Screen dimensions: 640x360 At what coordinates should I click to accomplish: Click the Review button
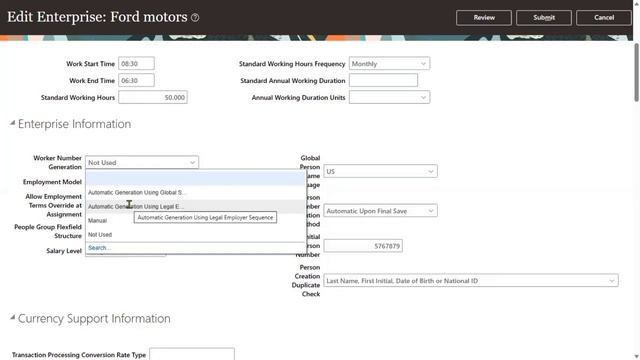point(484,18)
